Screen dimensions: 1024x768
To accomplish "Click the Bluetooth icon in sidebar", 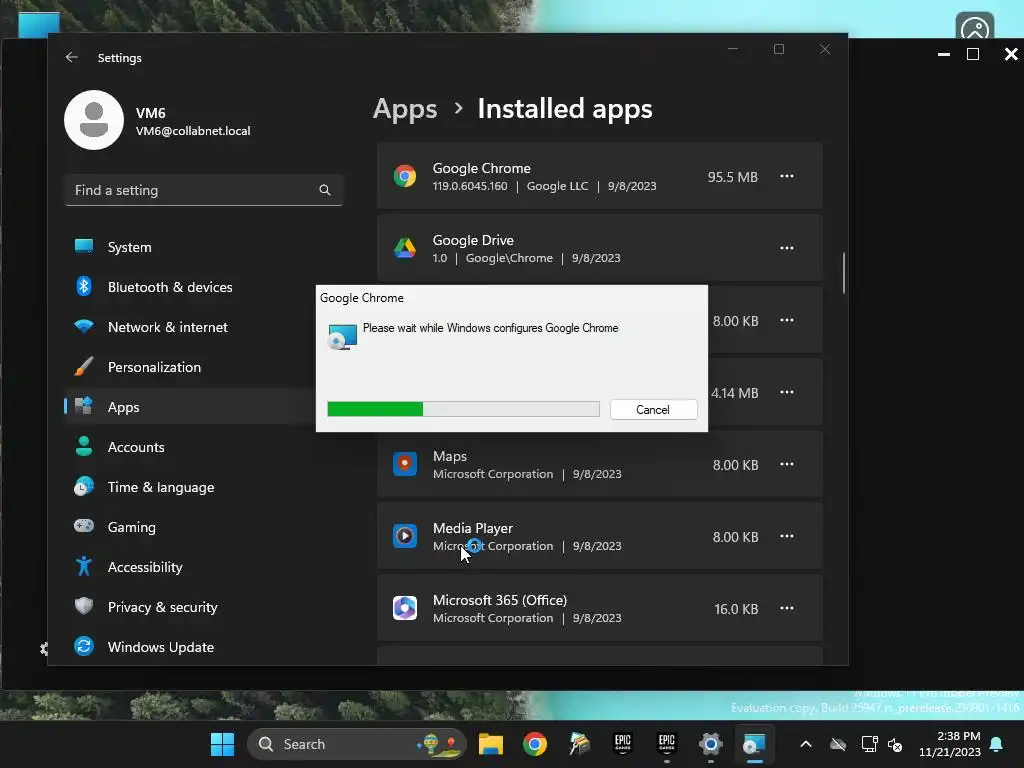I will (x=84, y=286).
